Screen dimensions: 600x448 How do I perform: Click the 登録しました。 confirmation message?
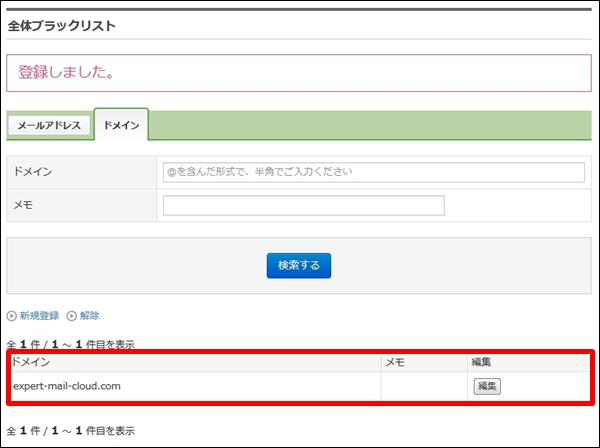click(x=299, y=73)
